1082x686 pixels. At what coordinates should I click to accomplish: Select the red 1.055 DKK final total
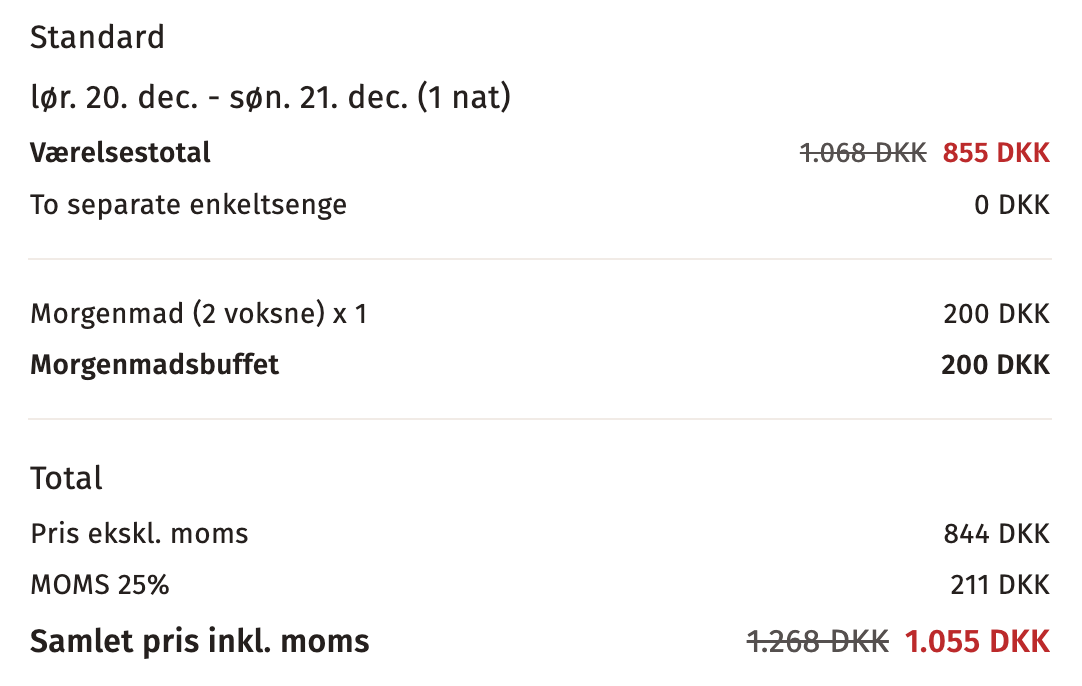pyautogui.click(x=977, y=641)
